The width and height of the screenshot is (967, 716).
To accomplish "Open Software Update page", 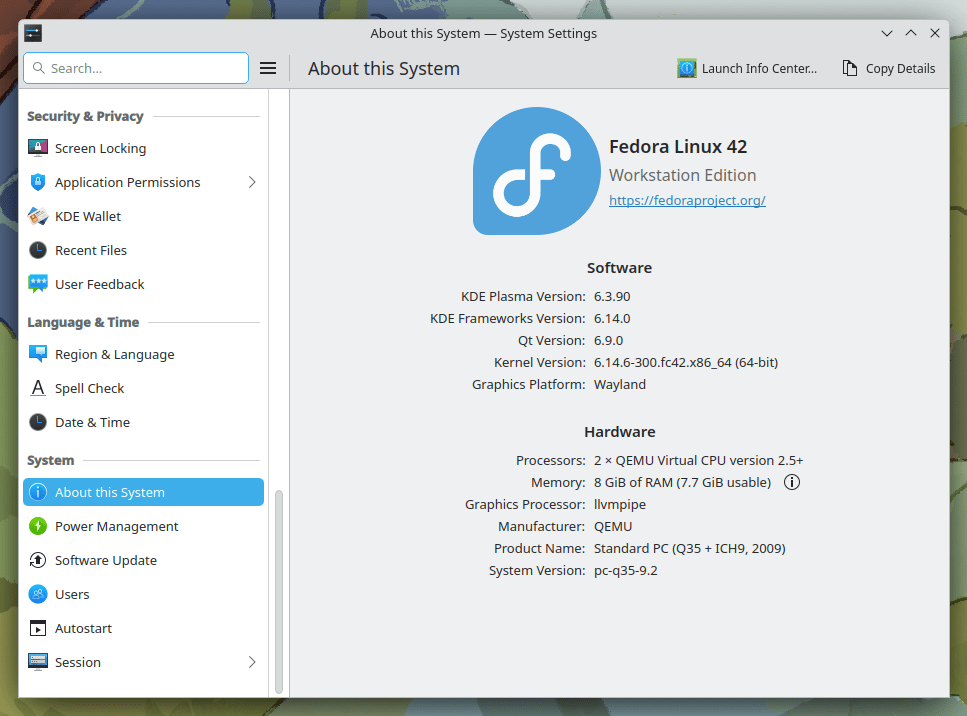I will pos(143,560).
